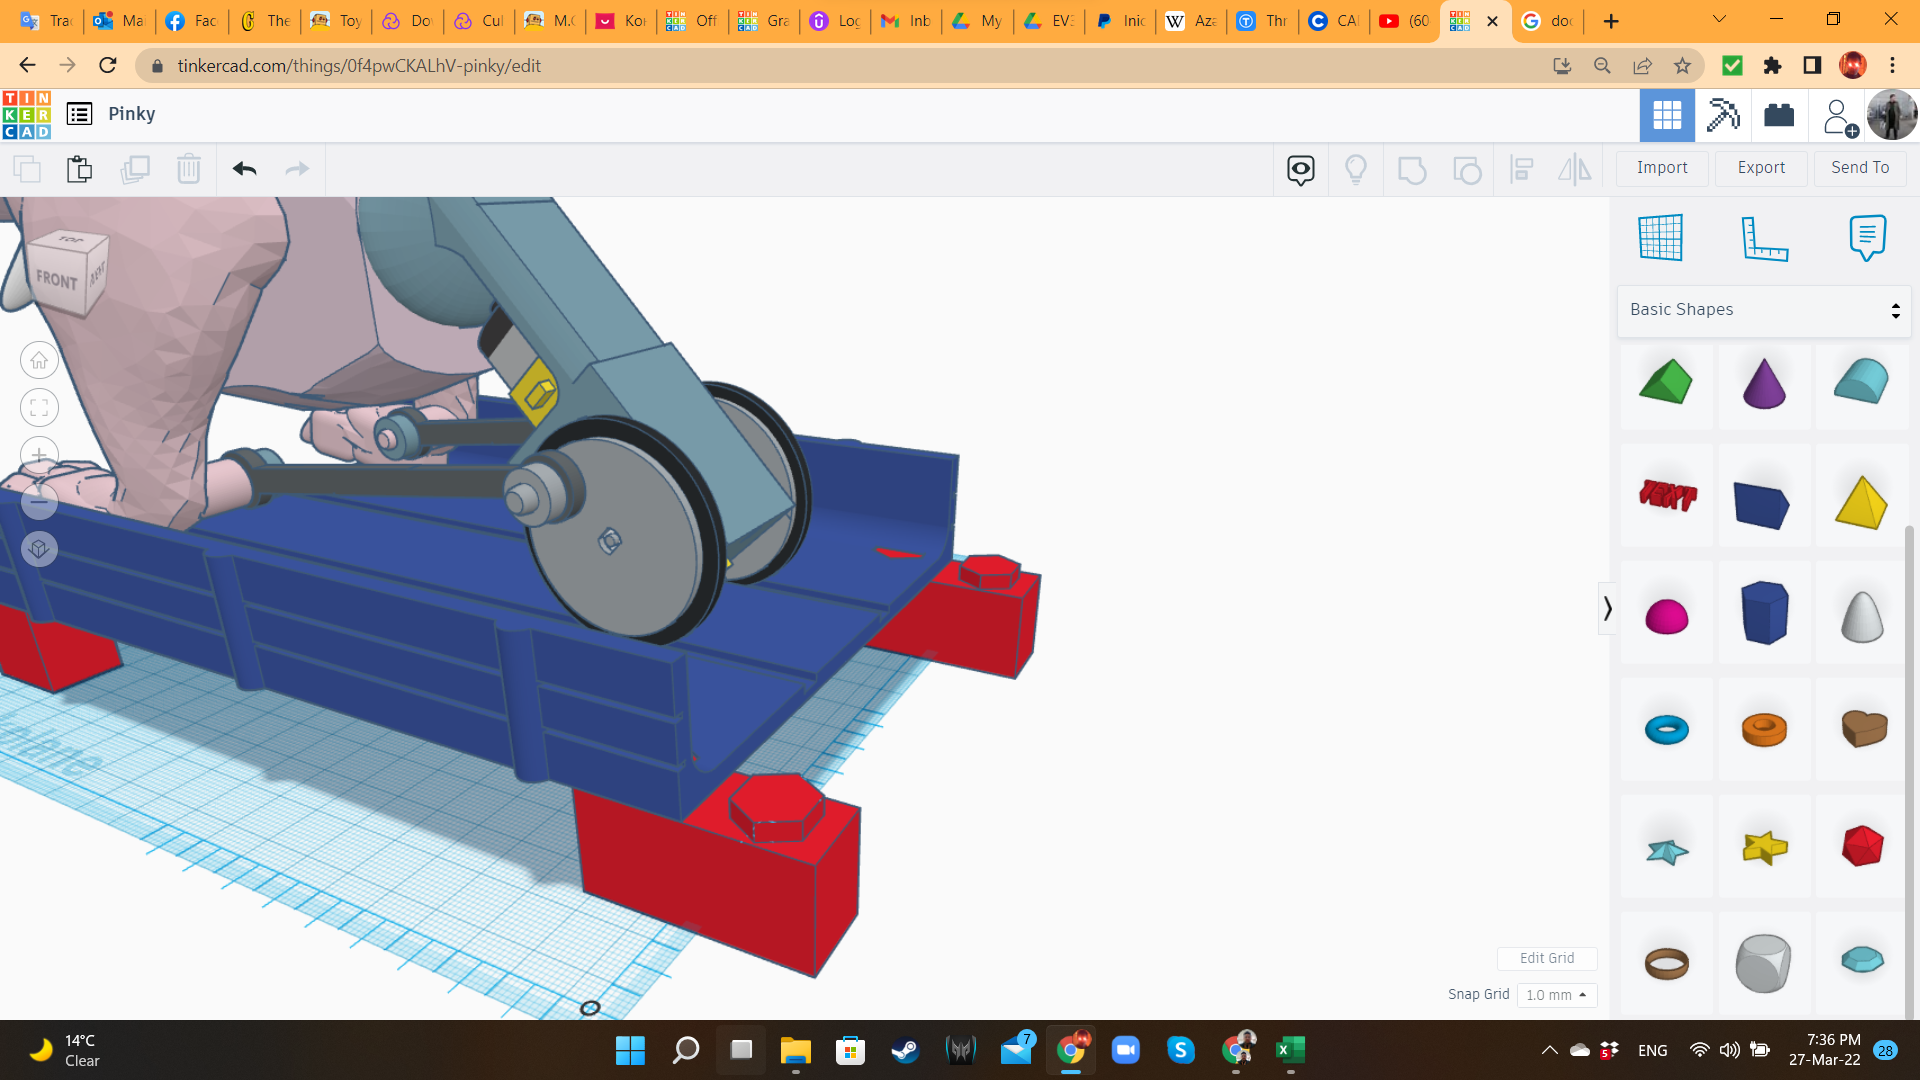Click the undo arrow
This screenshot has height=1080, width=1920.
(244, 169)
